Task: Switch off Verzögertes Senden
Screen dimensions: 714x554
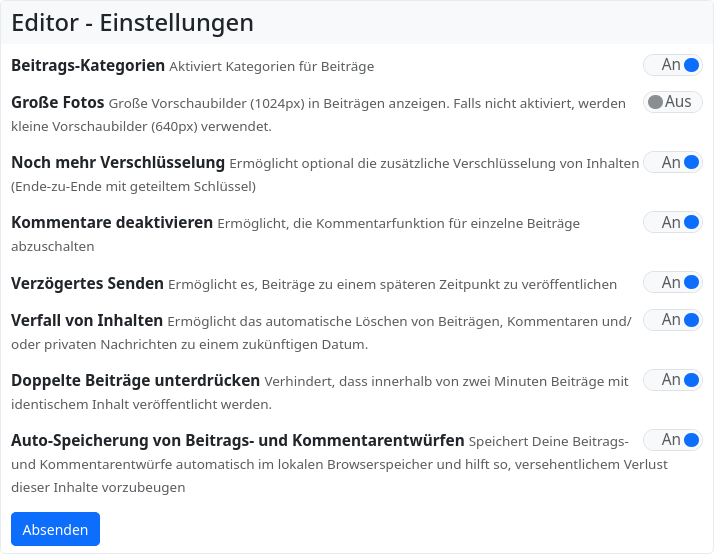Action: [x=672, y=282]
